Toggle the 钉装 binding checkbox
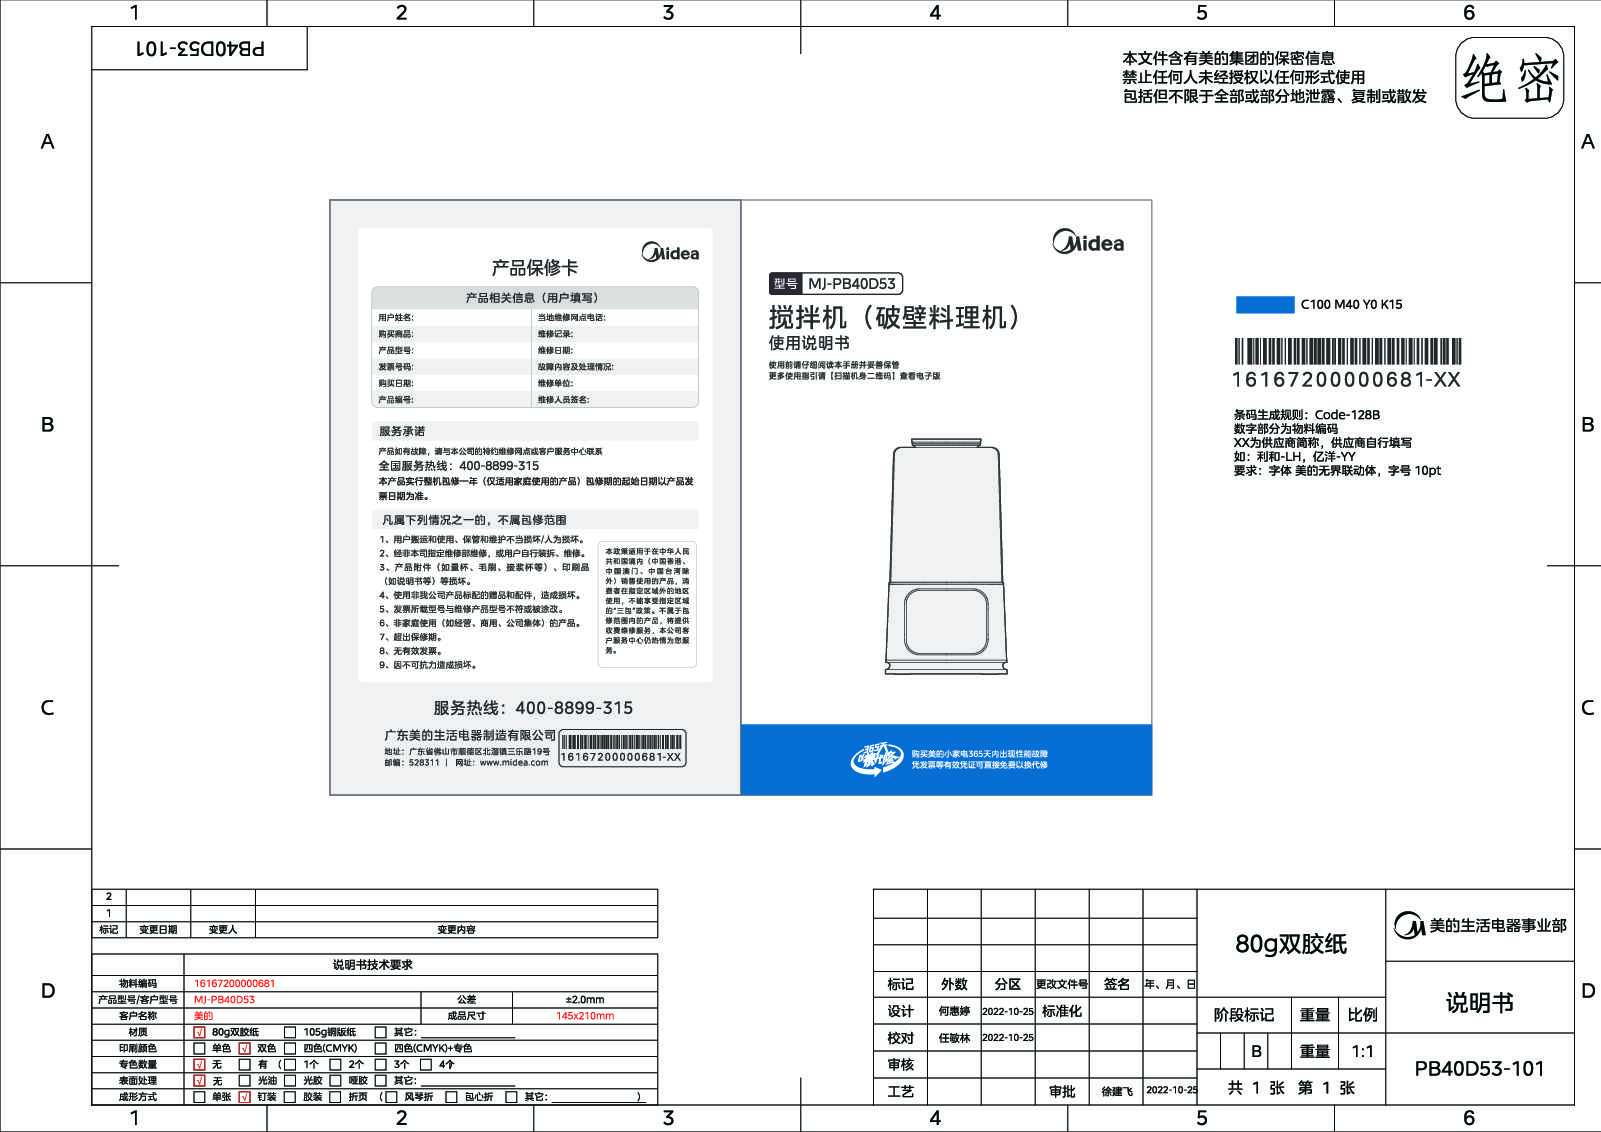The image size is (1601, 1132). tap(244, 1096)
